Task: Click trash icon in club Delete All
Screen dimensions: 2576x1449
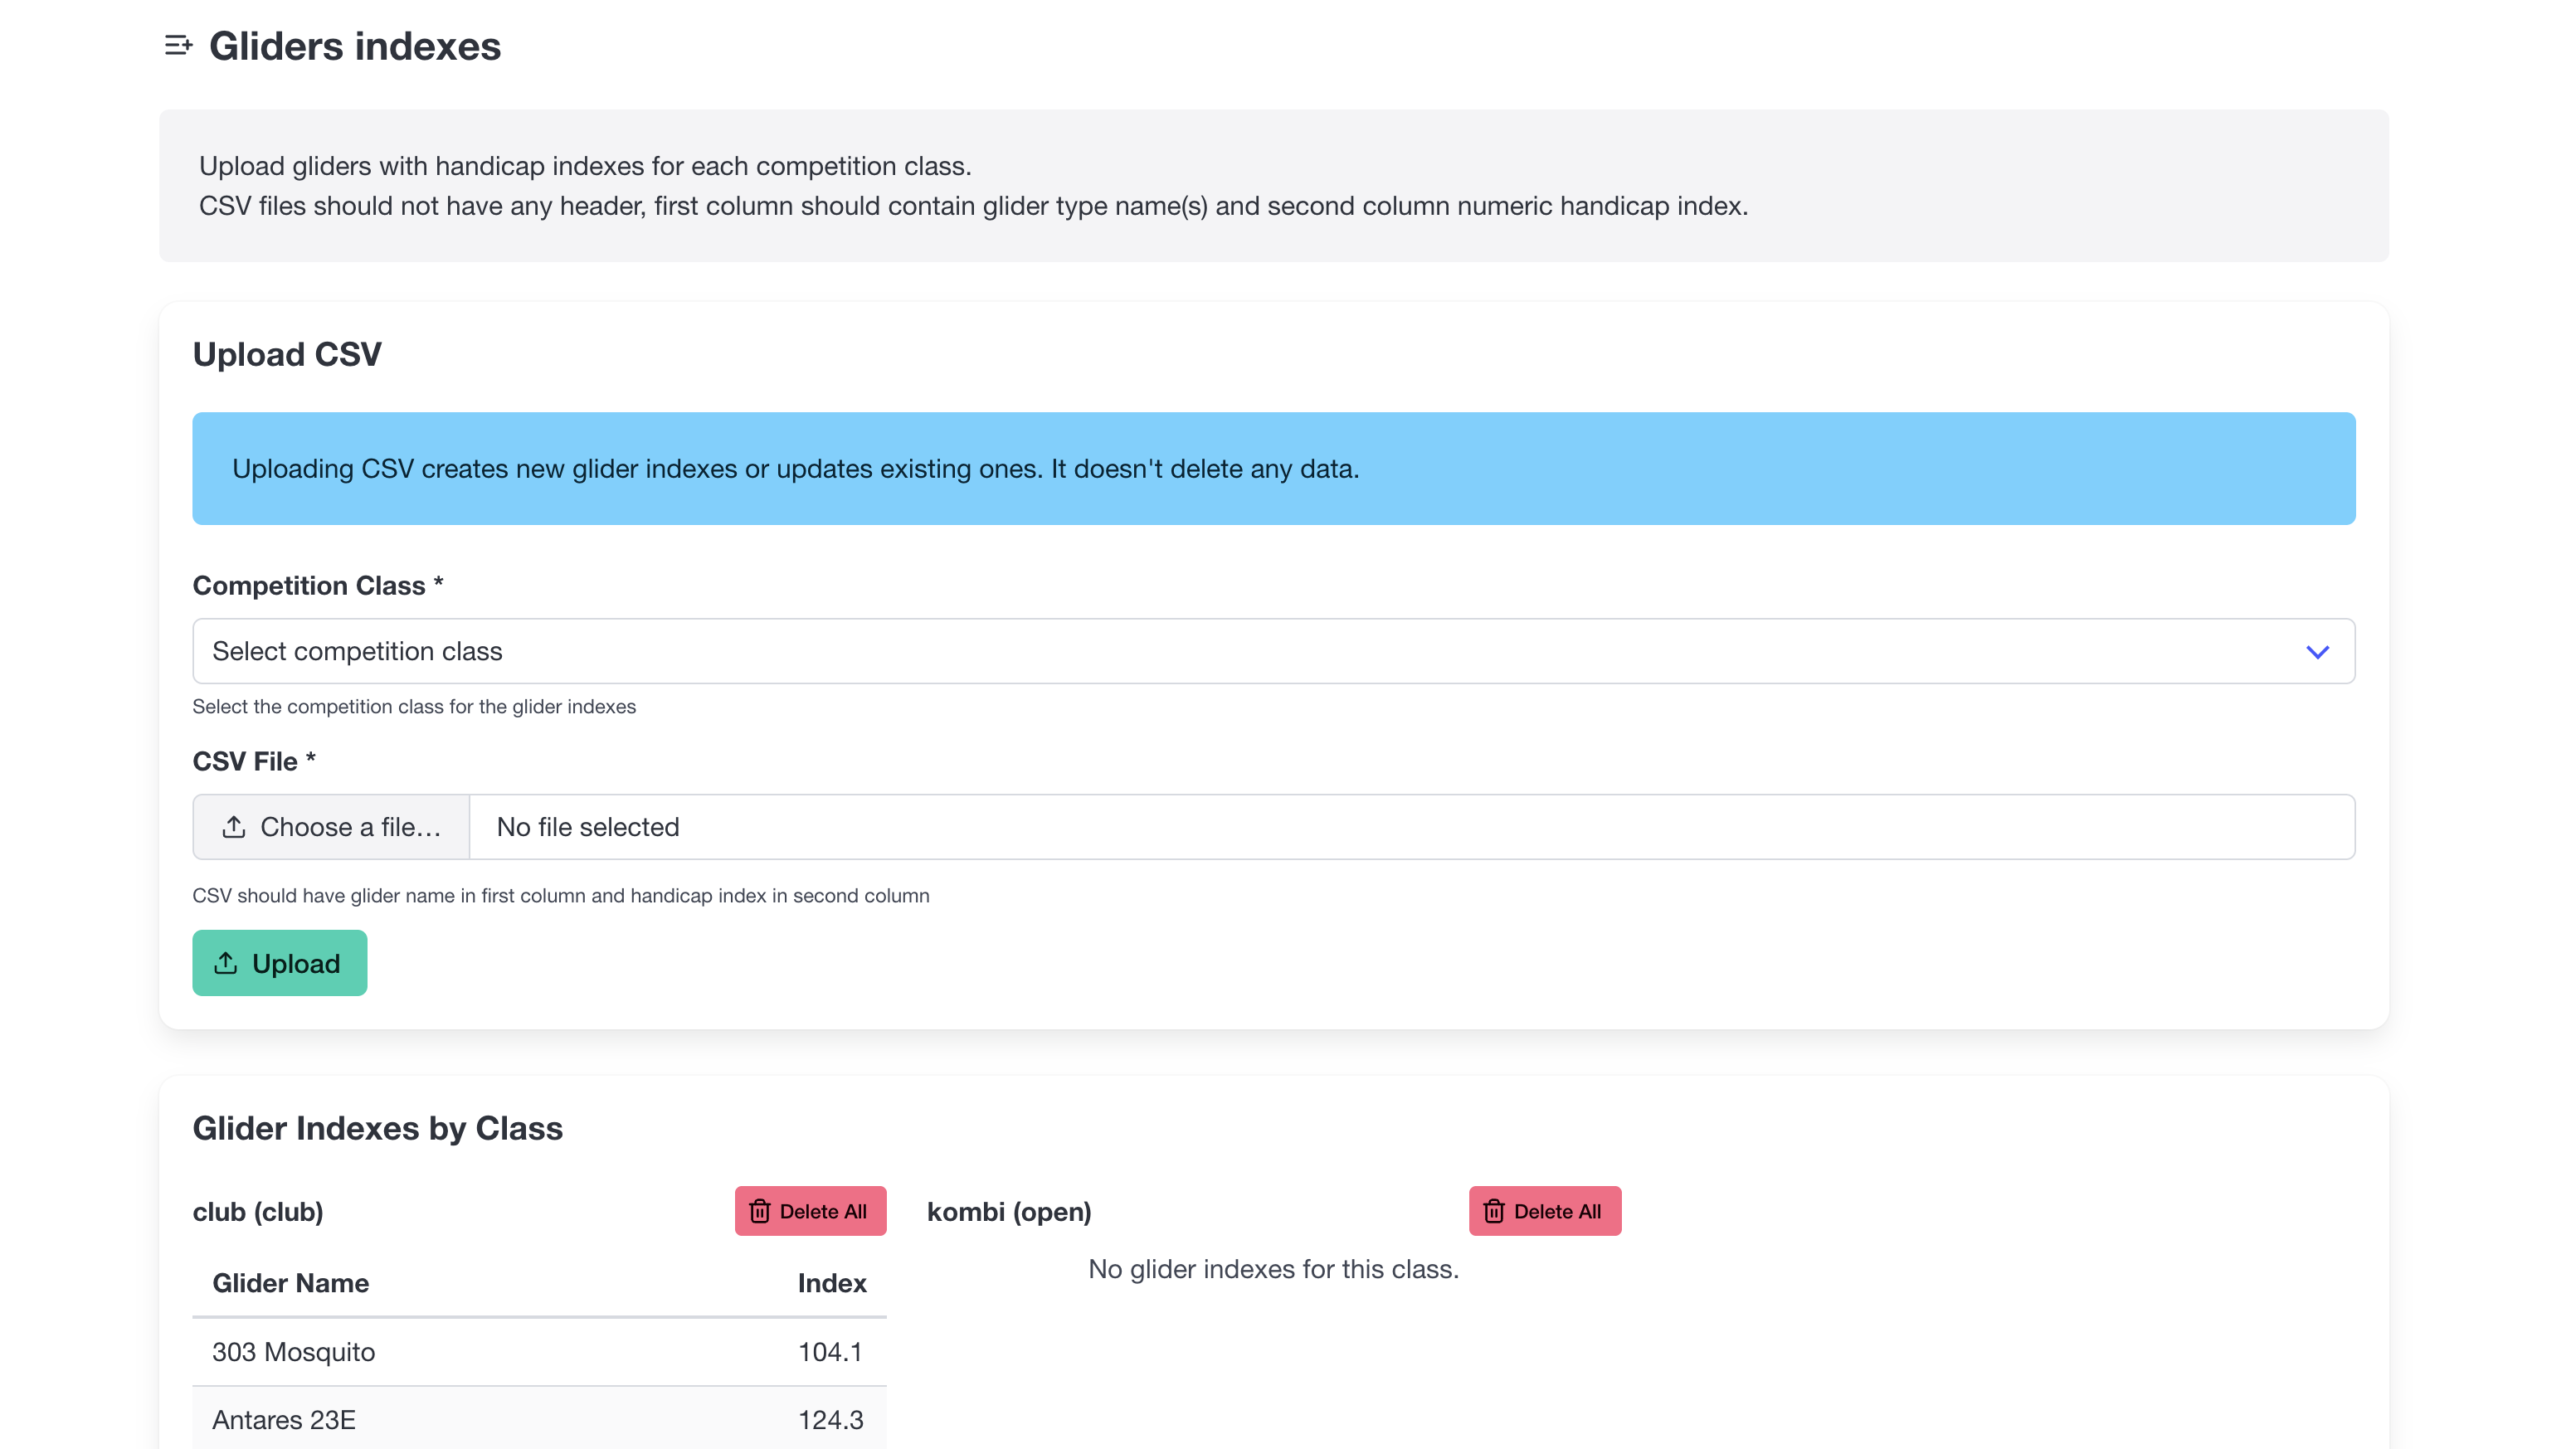Action: [760, 1211]
